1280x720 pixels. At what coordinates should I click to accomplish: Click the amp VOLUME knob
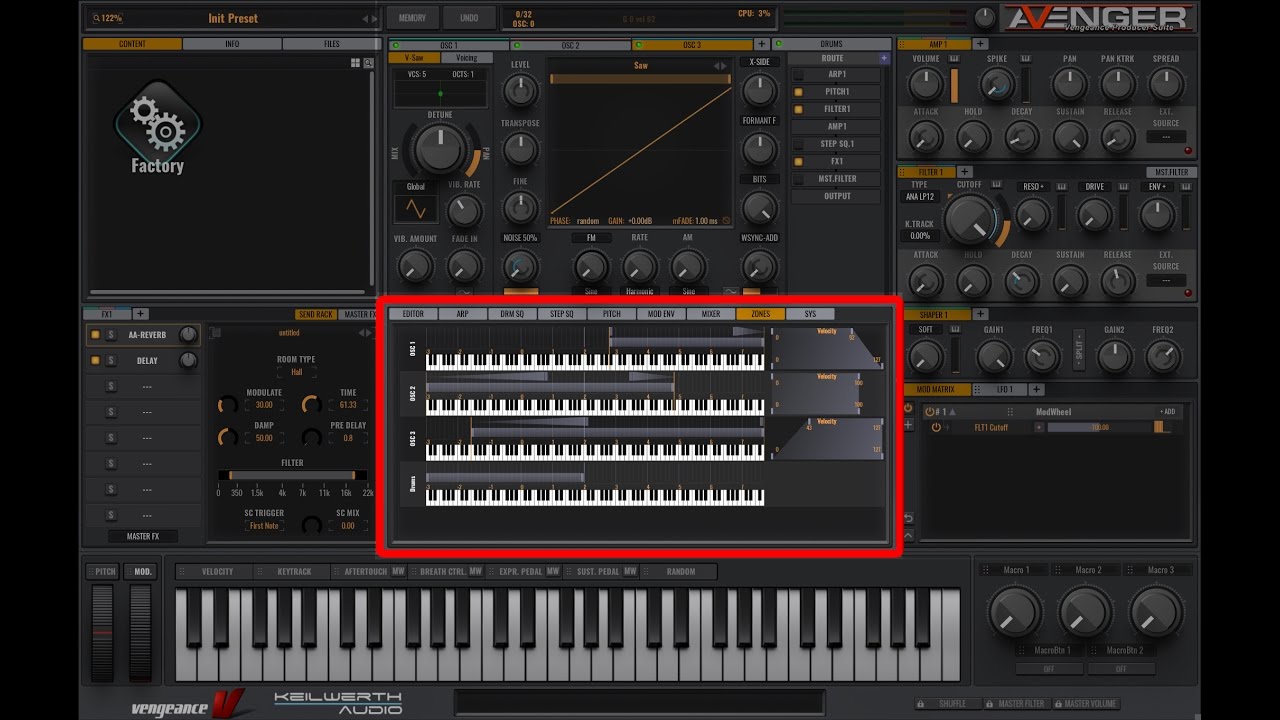925,85
